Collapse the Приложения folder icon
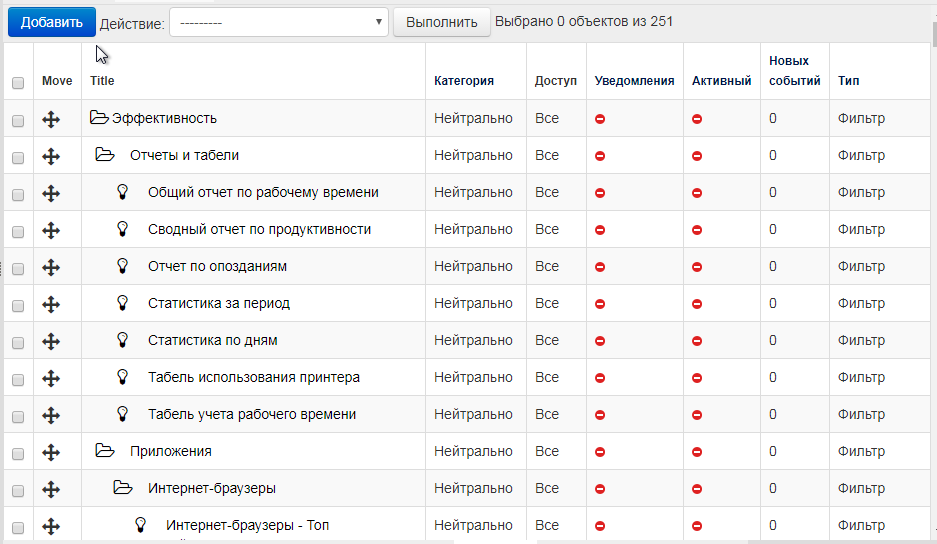This screenshot has height=544, width=937. [x=105, y=451]
